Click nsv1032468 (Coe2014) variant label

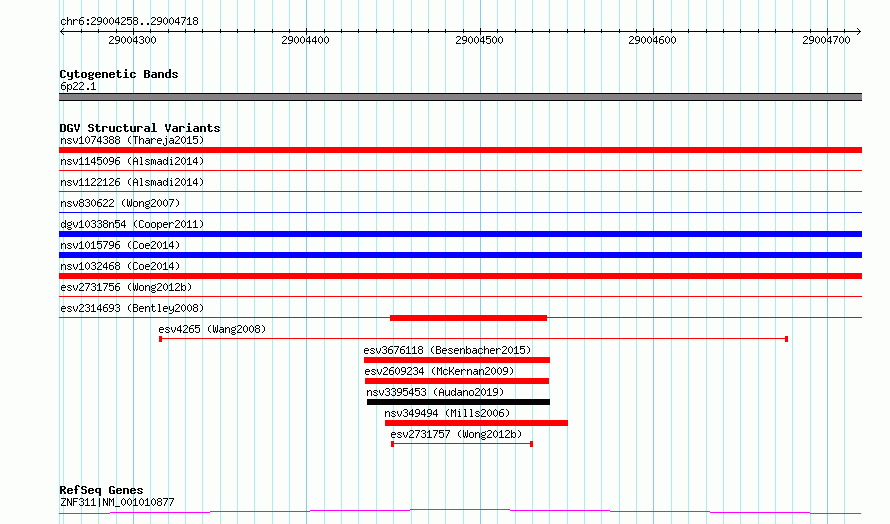(x=120, y=266)
